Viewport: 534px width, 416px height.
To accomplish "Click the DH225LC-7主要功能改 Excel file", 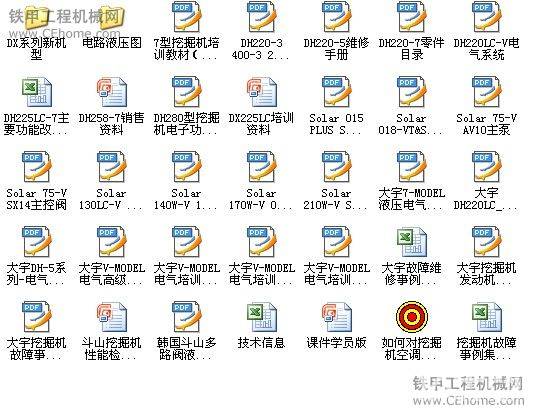I will click(x=36, y=92).
